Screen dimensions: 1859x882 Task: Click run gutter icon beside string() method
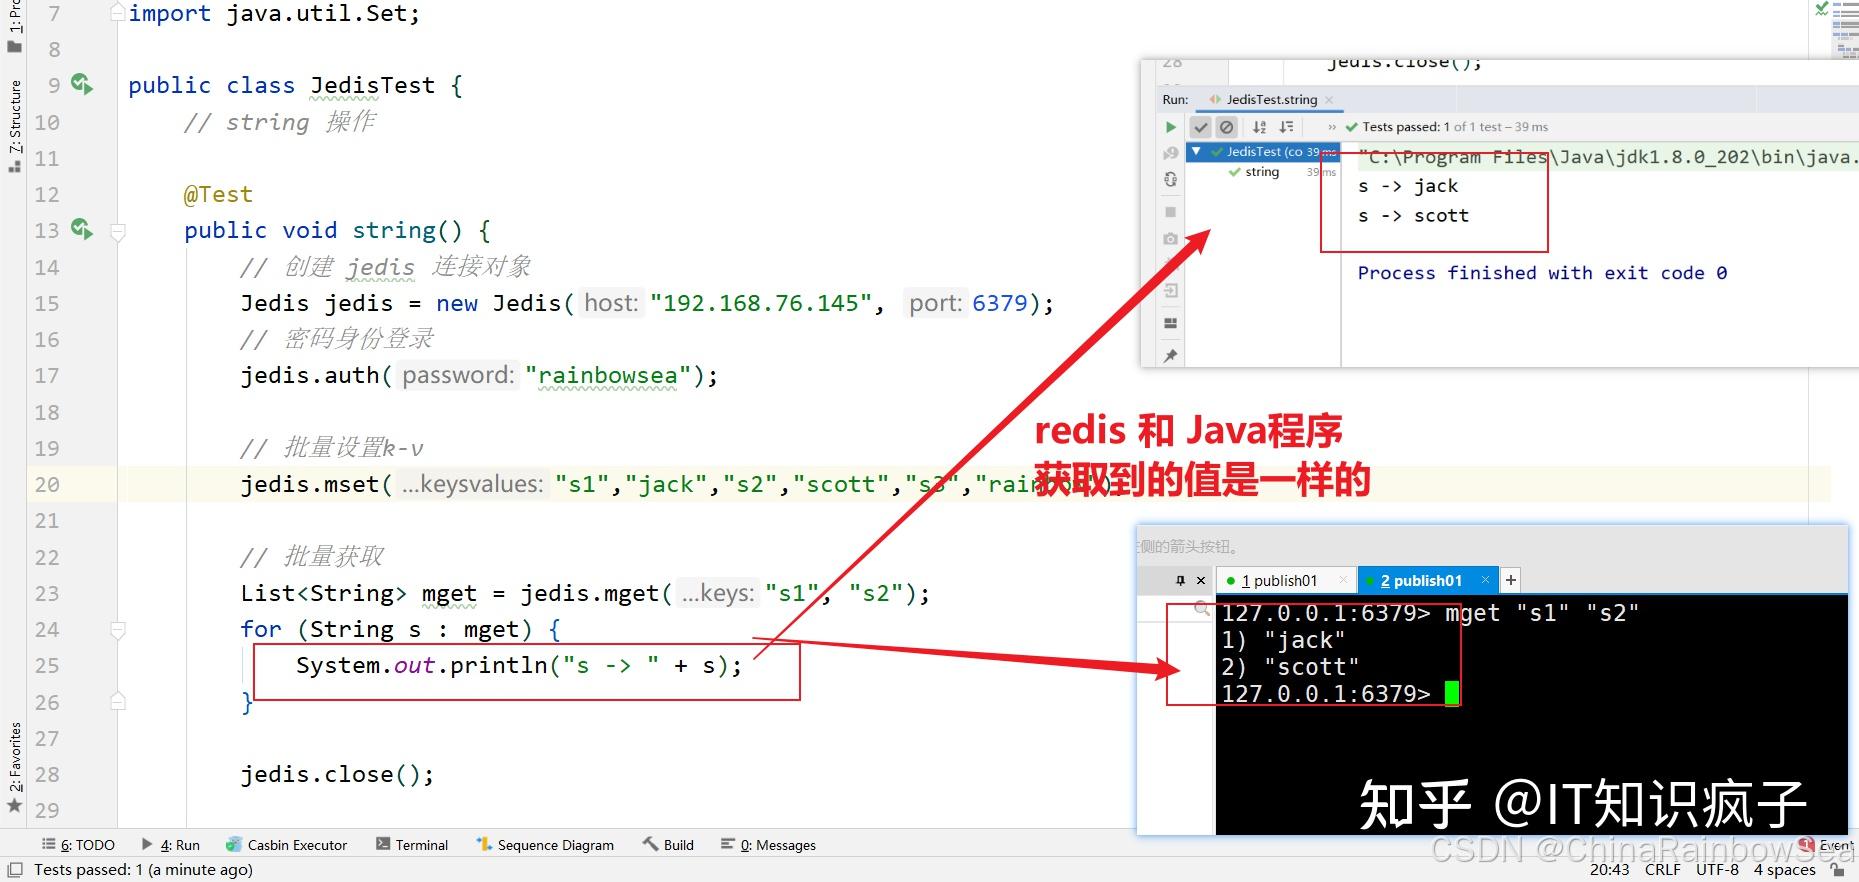[82, 230]
